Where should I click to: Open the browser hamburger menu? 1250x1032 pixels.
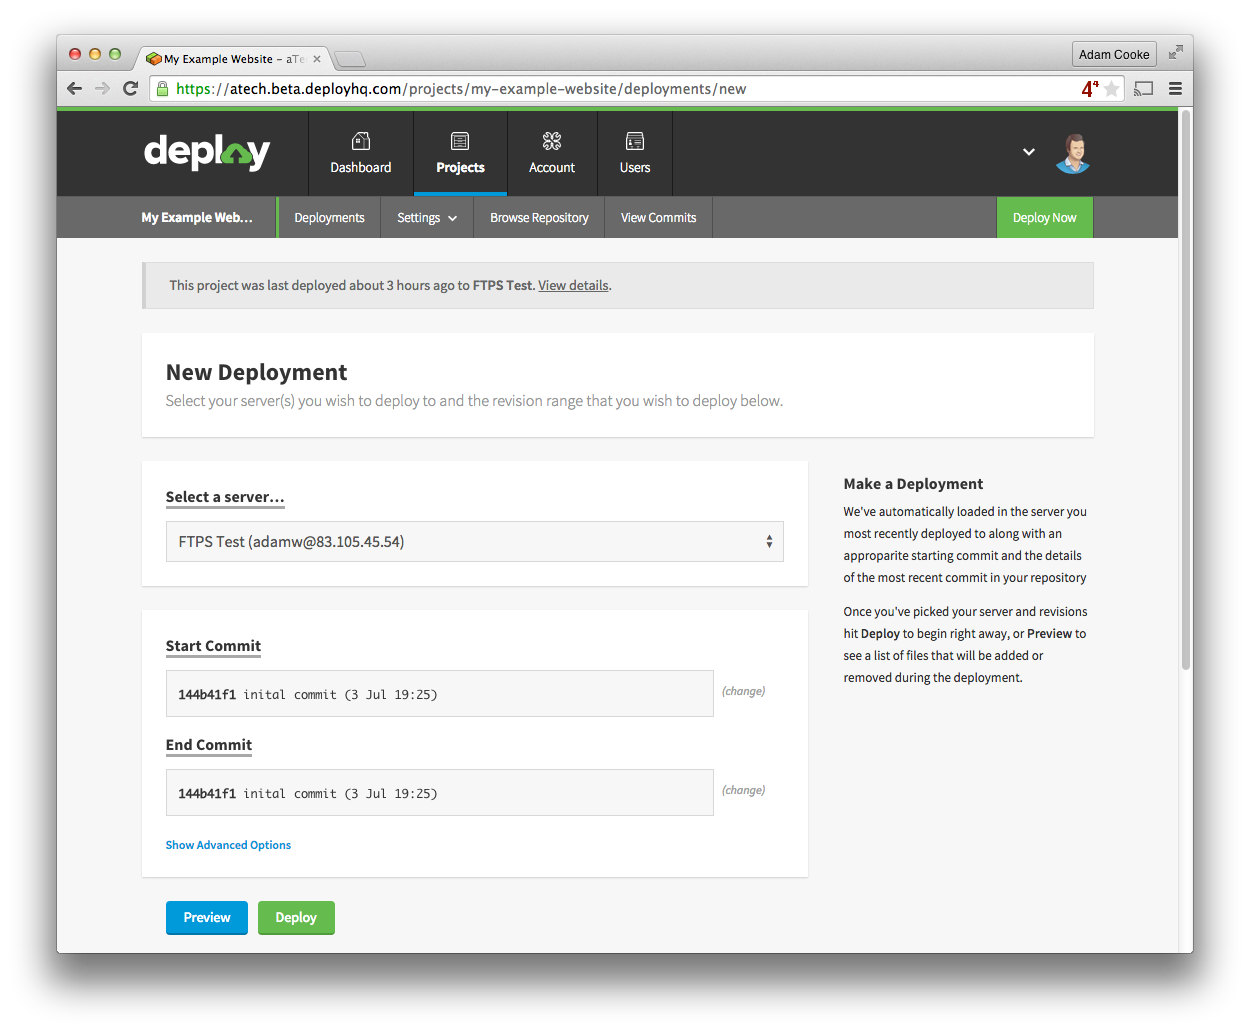(x=1175, y=88)
